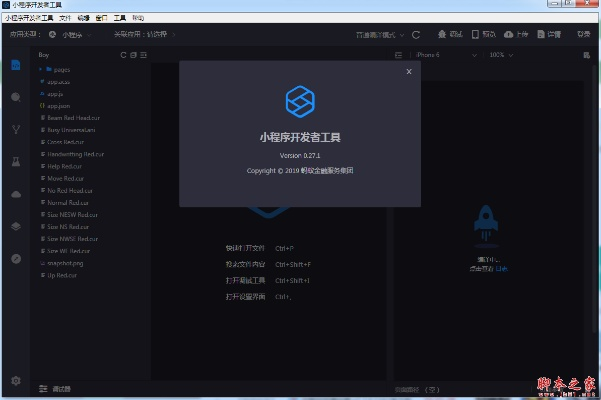The width and height of the screenshot is (601, 400).
Task: Open the file explorer sidebar icon
Action: (x=16, y=65)
